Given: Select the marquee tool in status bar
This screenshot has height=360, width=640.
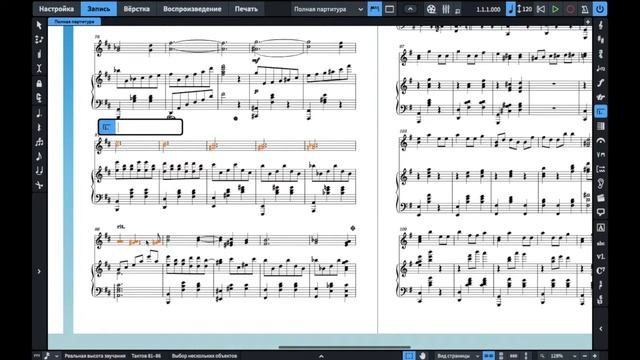Looking at the screenshot, I should [x=409, y=356].
